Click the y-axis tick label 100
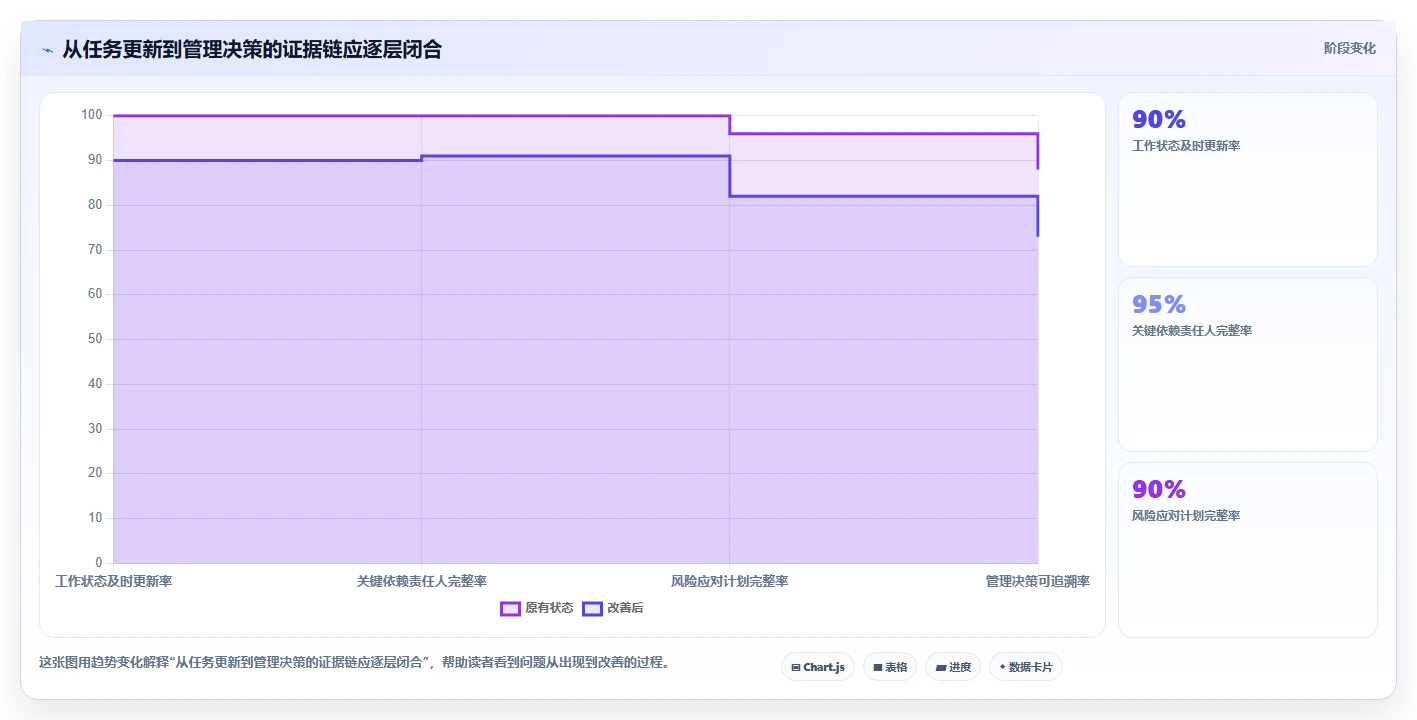The image size is (1417, 720). 92,115
